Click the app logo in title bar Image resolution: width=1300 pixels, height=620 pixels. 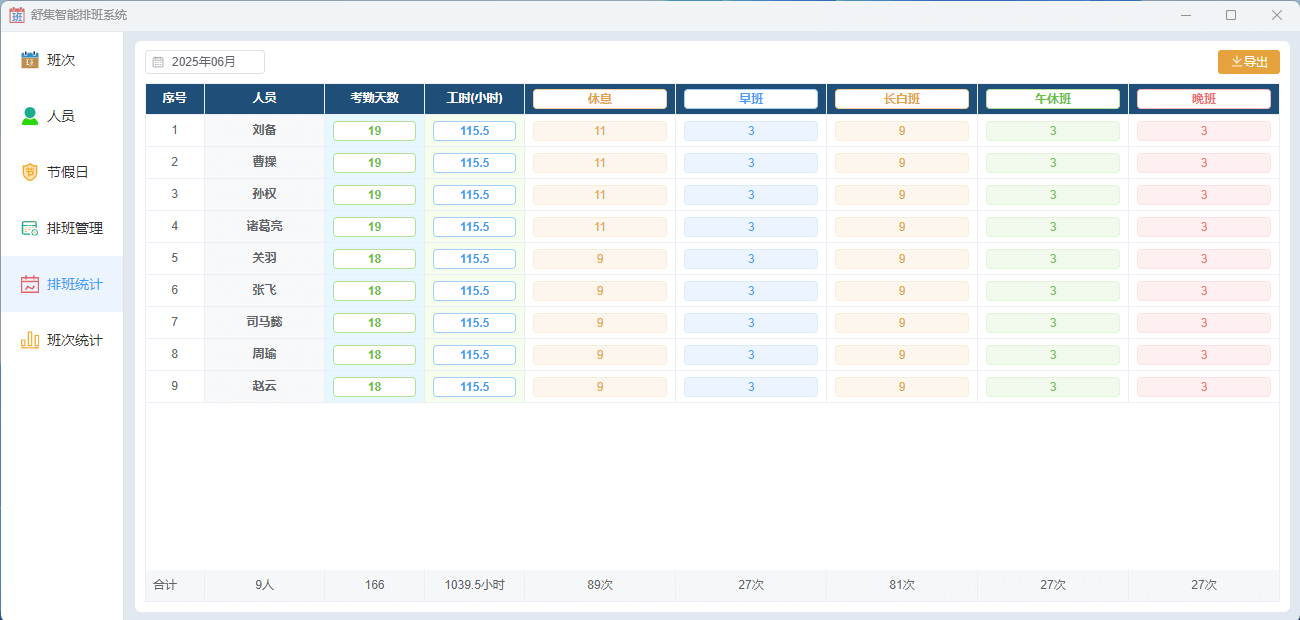coord(16,15)
